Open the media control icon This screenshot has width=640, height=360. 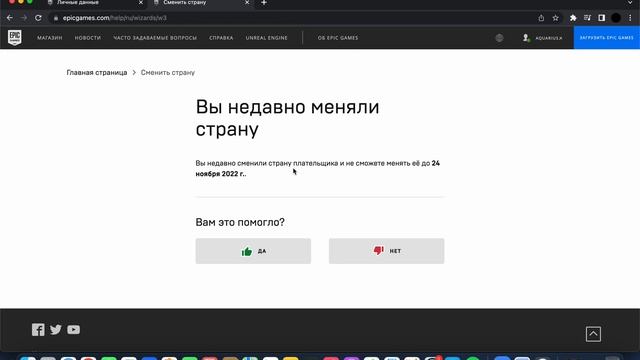coord(587,18)
